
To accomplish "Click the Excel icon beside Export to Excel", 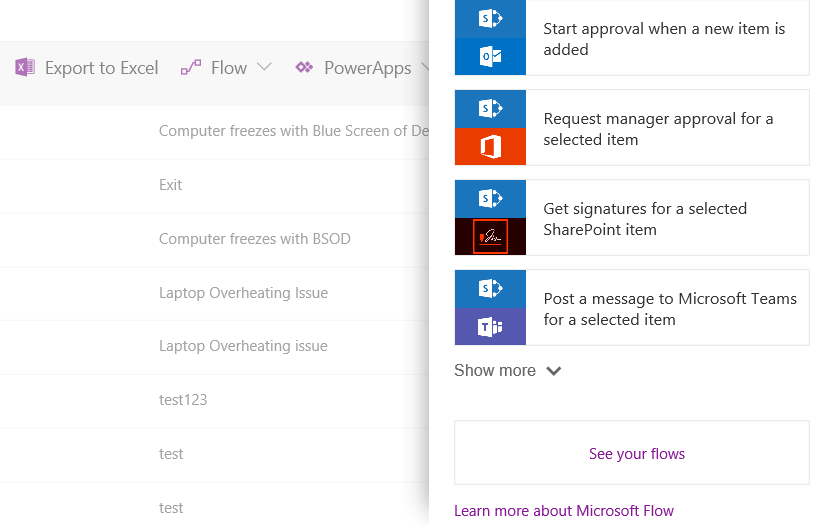I will [x=25, y=68].
